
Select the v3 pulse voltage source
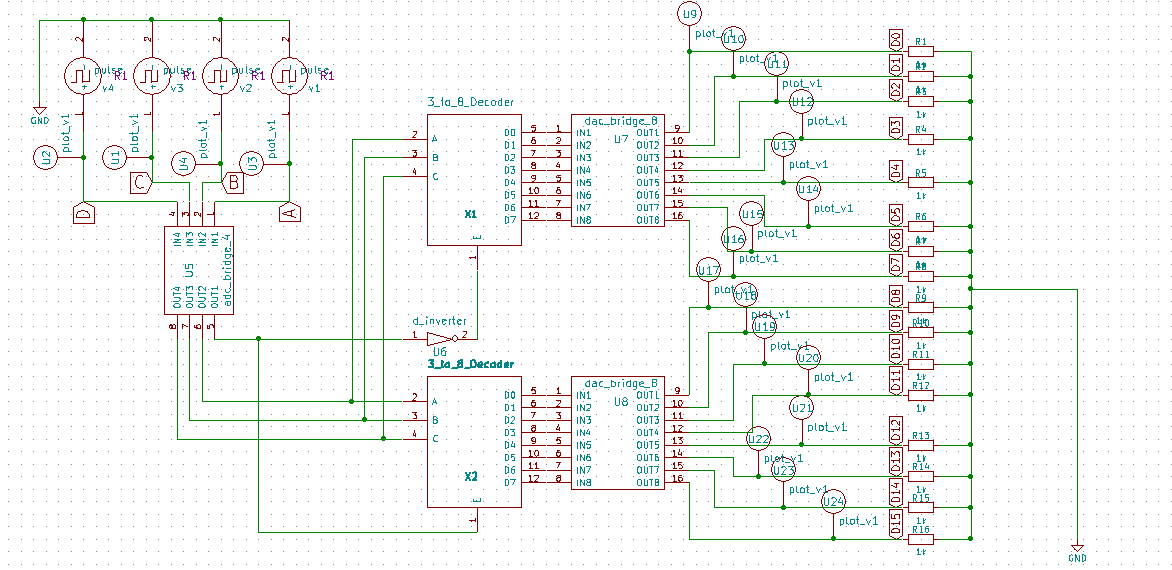tap(150, 75)
